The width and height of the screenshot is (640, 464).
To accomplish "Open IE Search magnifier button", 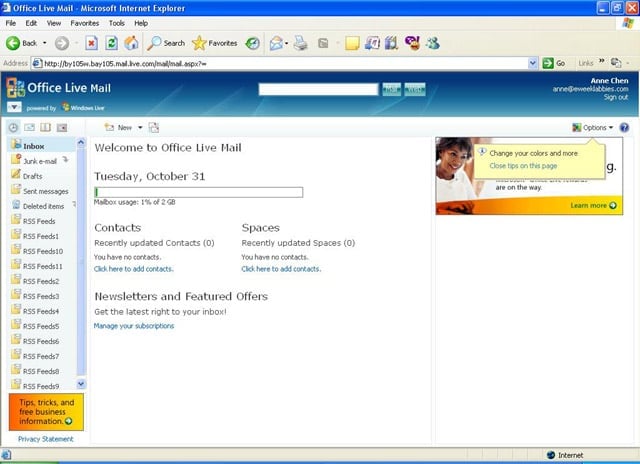I will point(166,43).
